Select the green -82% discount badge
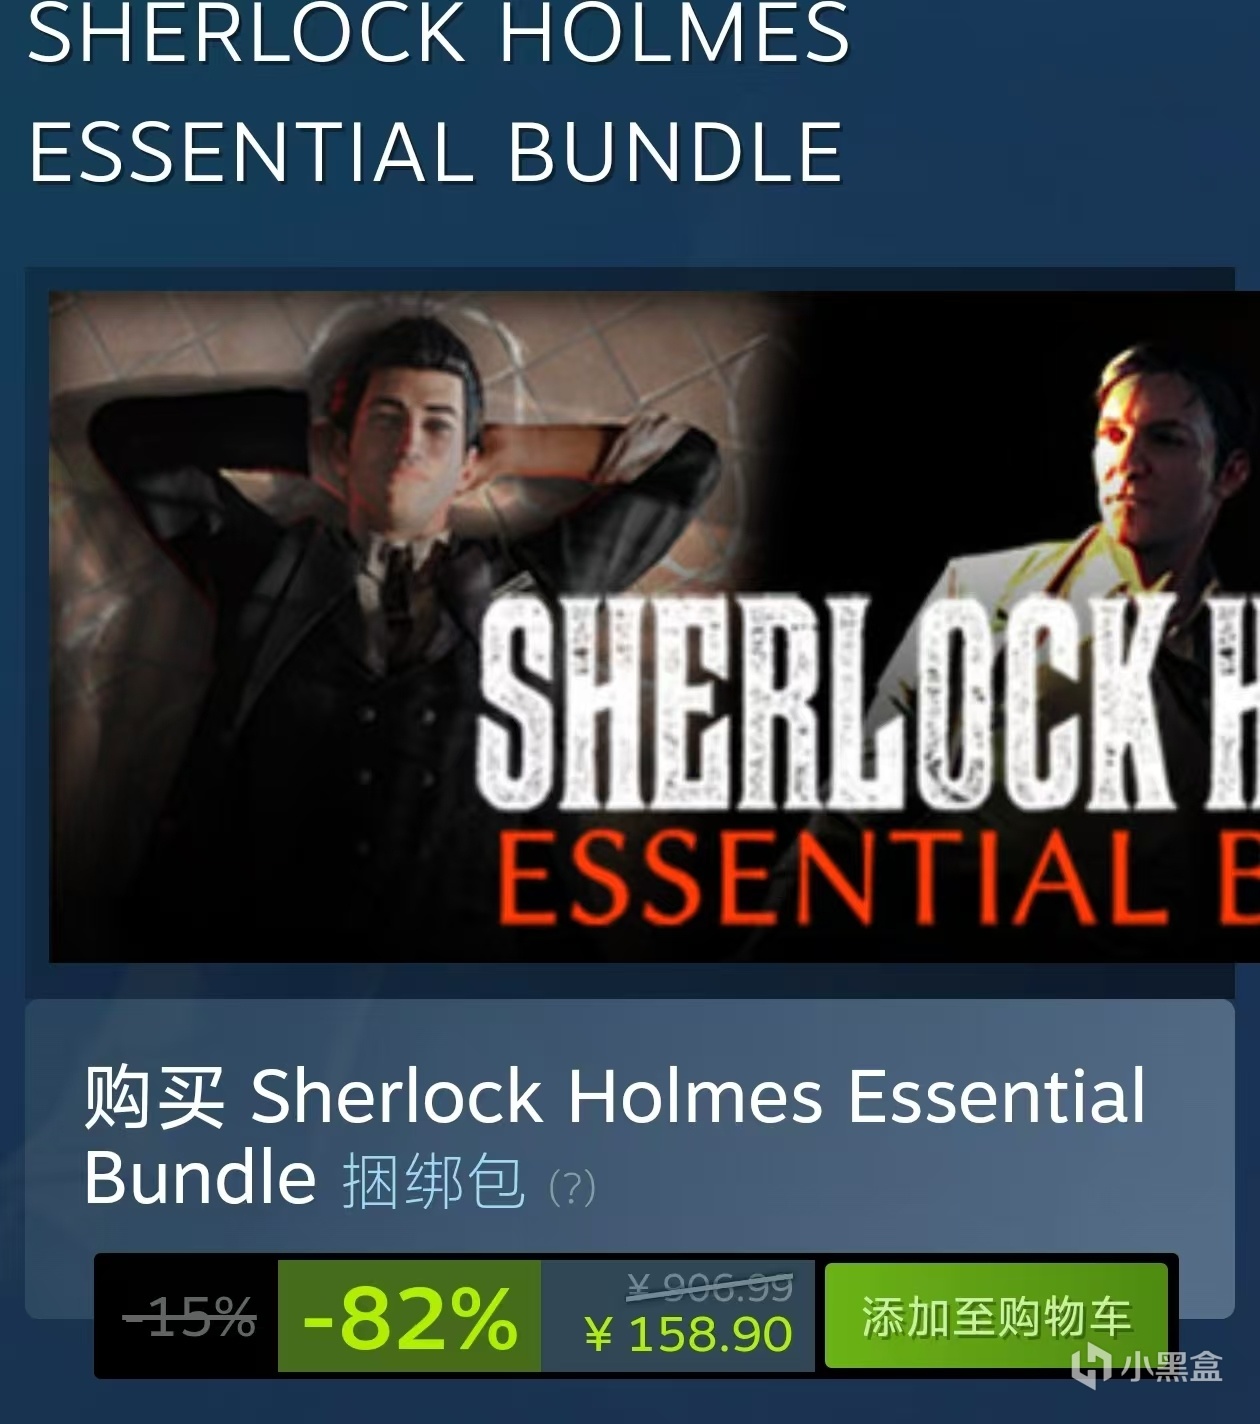This screenshot has height=1424, width=1260. [x=410, y=1316]
